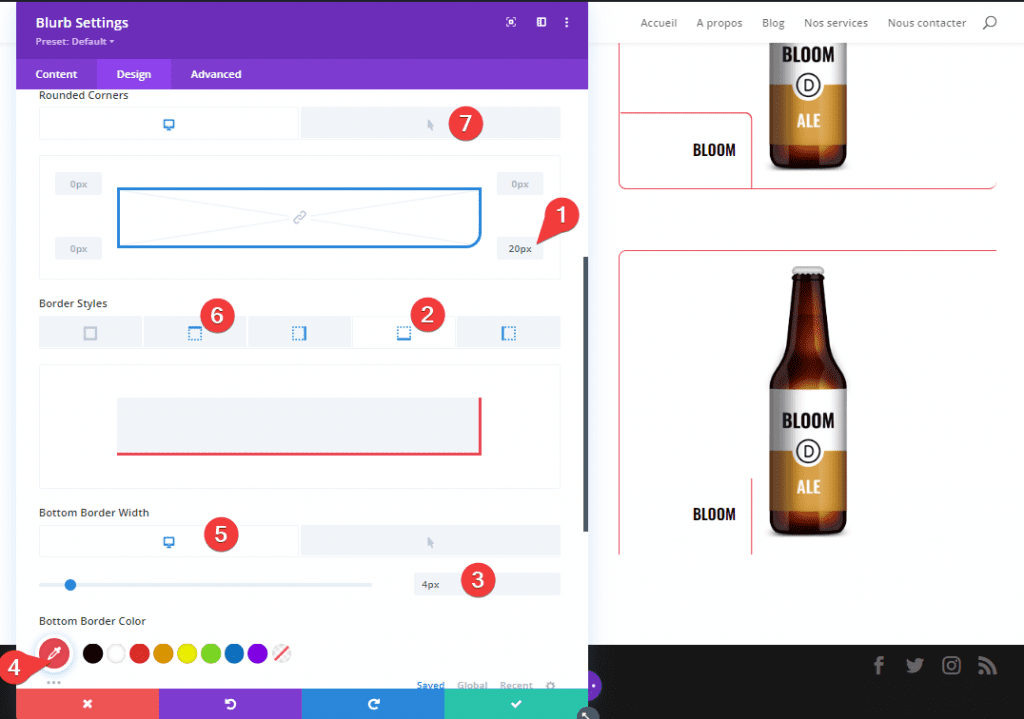Open the Advanced tab
The image size is (1024, 719).
pyautogui.click(x=216, y=74)
